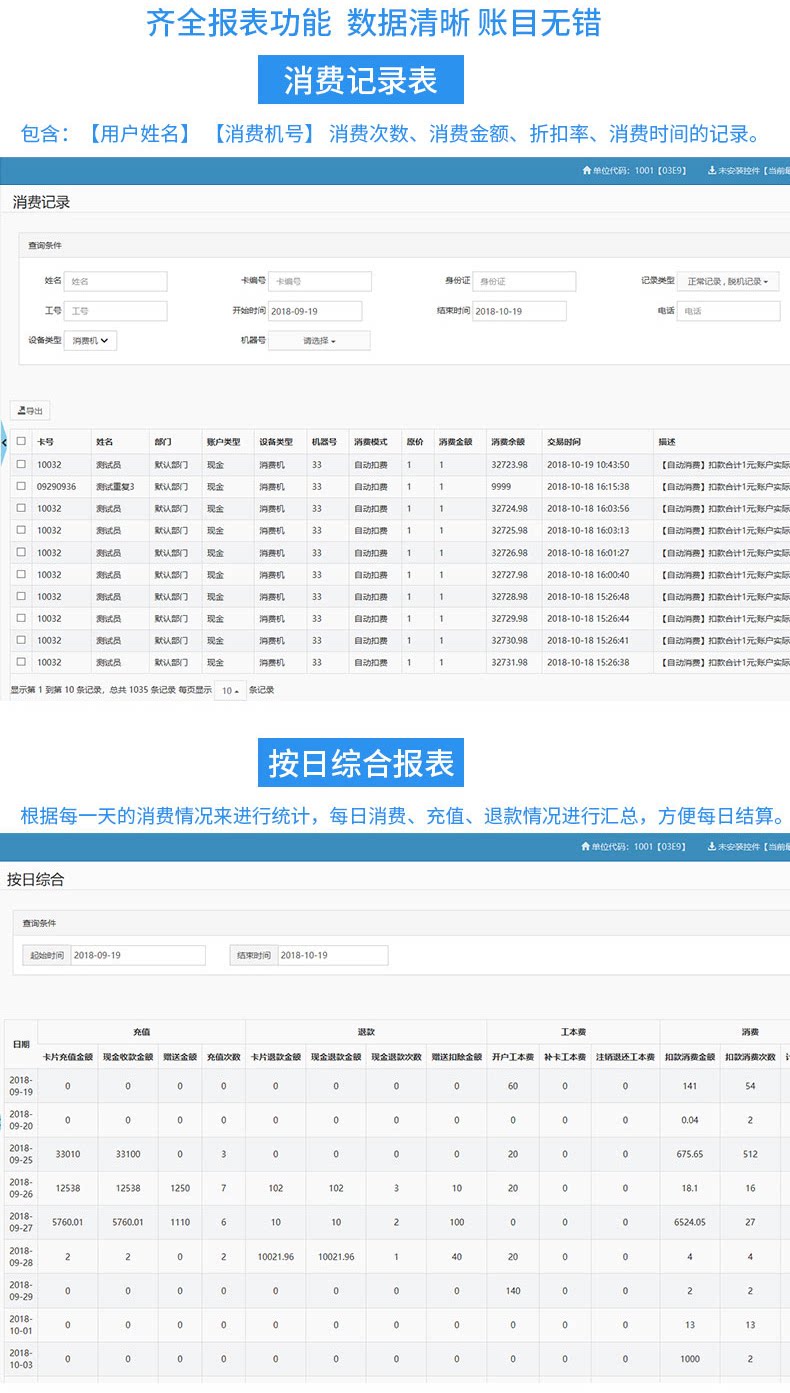The height and width of the screenshot is (1393, 790).
Task: Check the row with time 2018-10-18 15:26:48
Action: [x=21, y=596]
